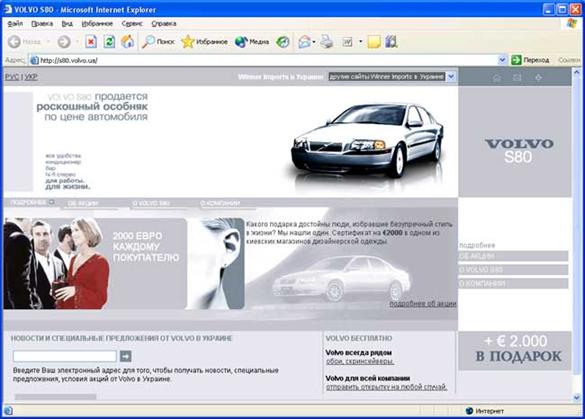Screen dimensions: 585x419
Task: Expand the address bar dropdown
Action: [x=502, y=60]
